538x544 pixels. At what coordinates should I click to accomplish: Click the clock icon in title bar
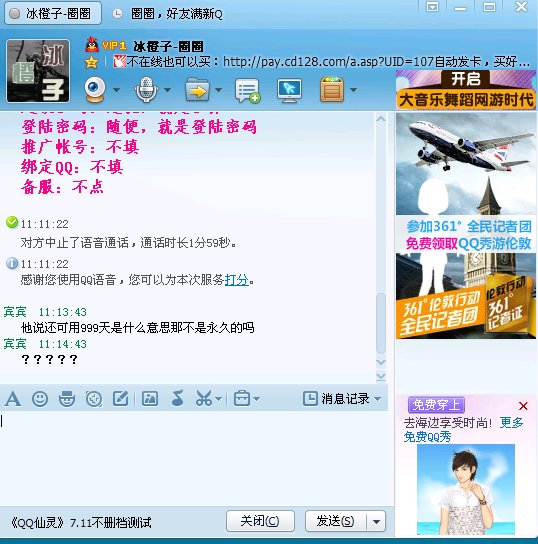pyautogui.click(x=117, y=14)
